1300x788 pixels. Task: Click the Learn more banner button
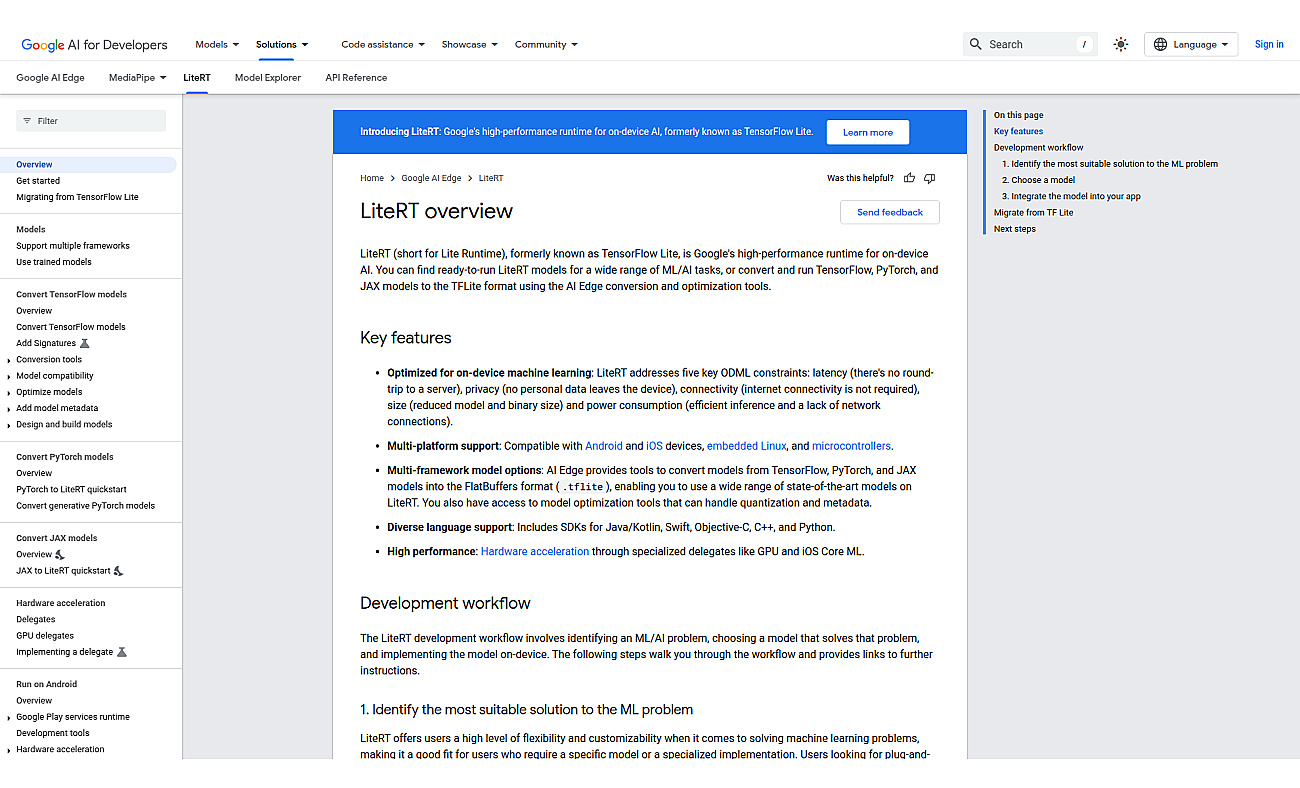click(868, 132)
